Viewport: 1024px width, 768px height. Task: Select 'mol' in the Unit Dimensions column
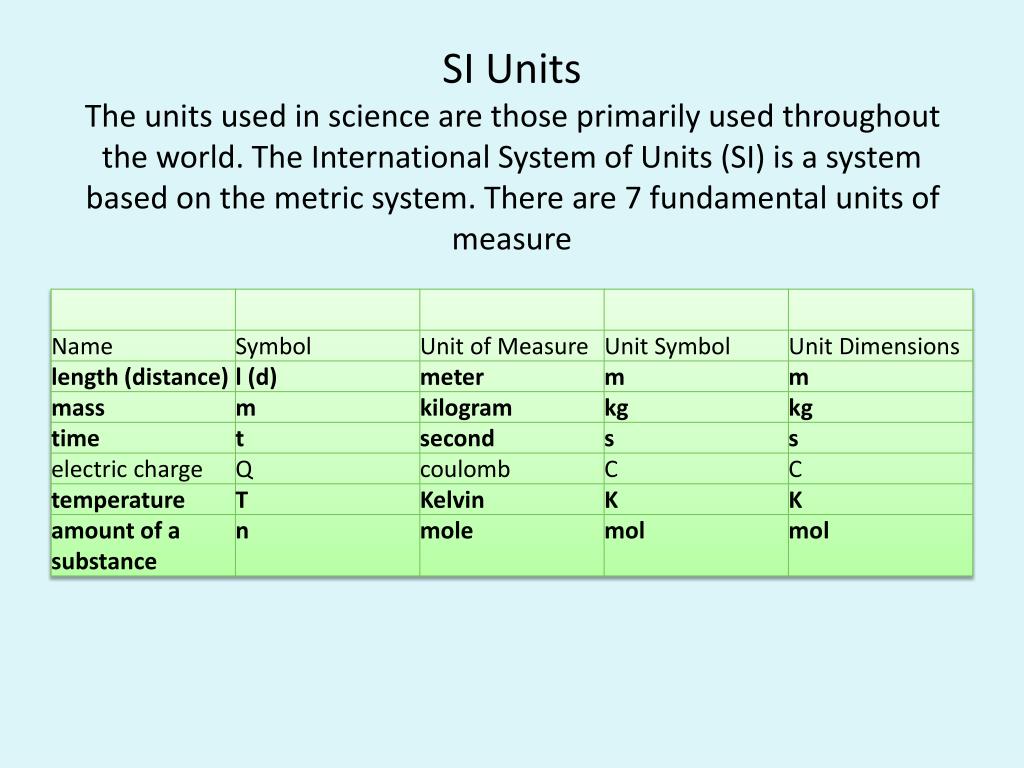[880, 545]
